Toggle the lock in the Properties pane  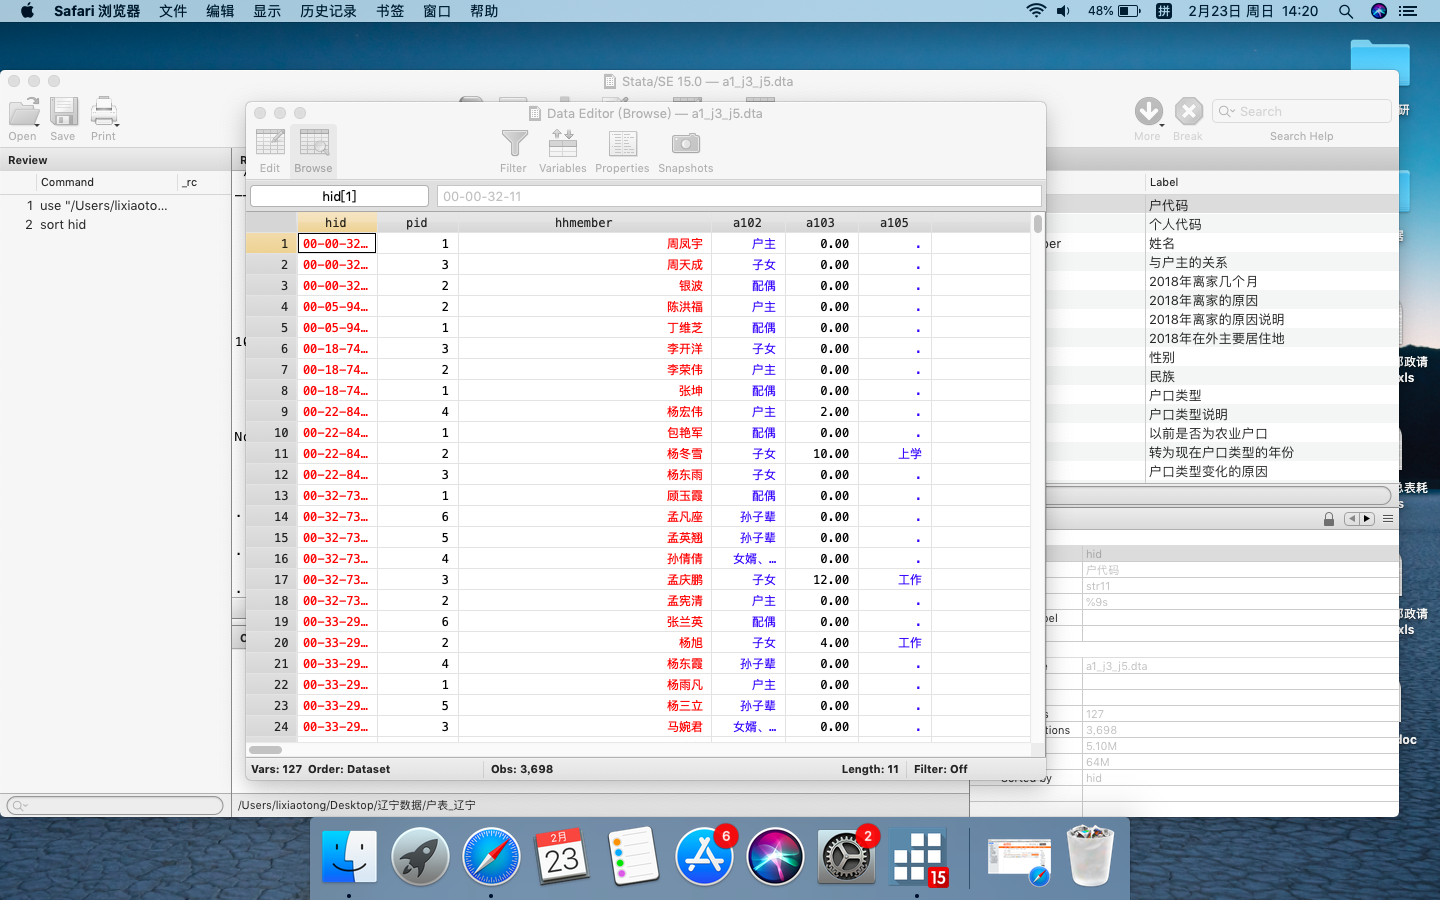coord(1328,519)
